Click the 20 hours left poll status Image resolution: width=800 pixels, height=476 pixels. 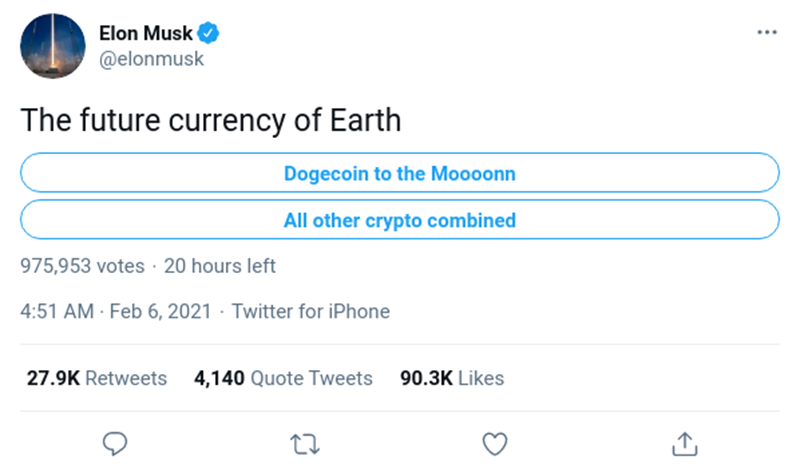tap(220, 266)
